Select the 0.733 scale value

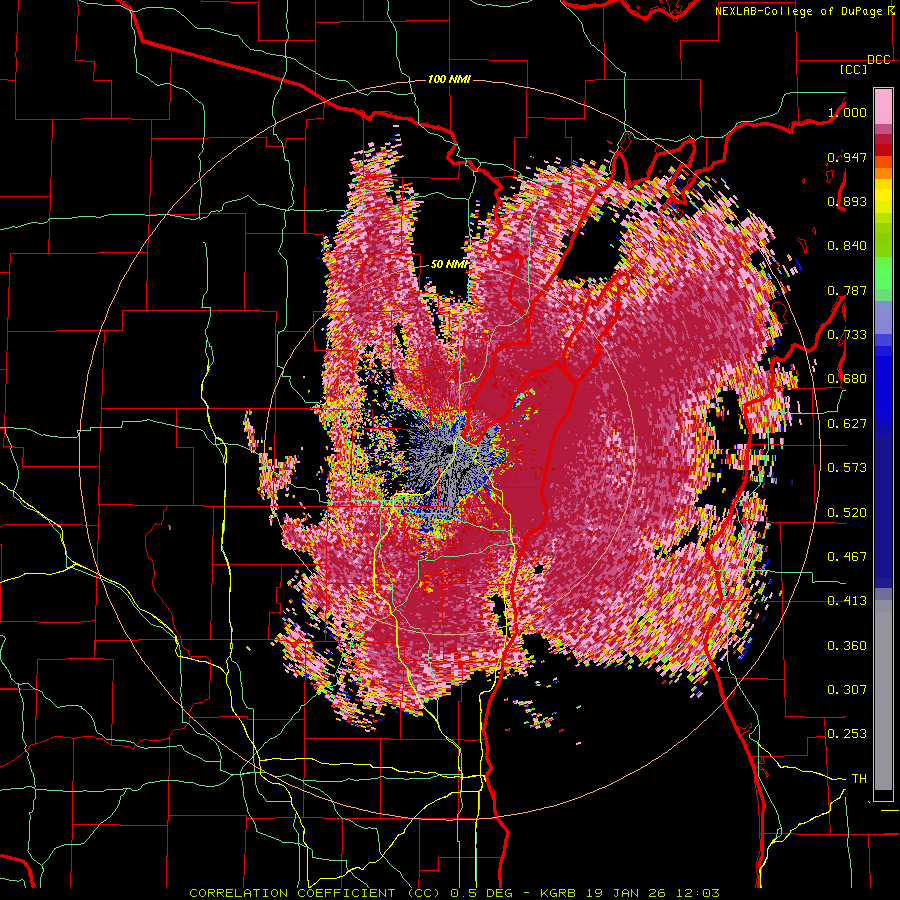[x=847, y=334]
